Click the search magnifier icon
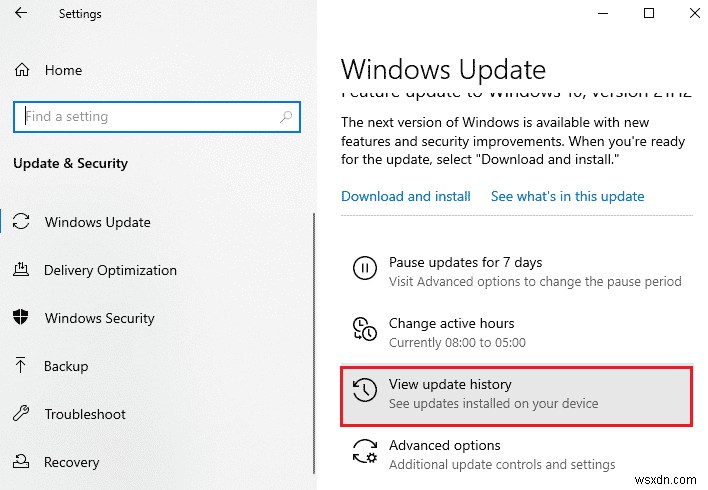Viewport: 708px width, 490px height. [287, 117]
